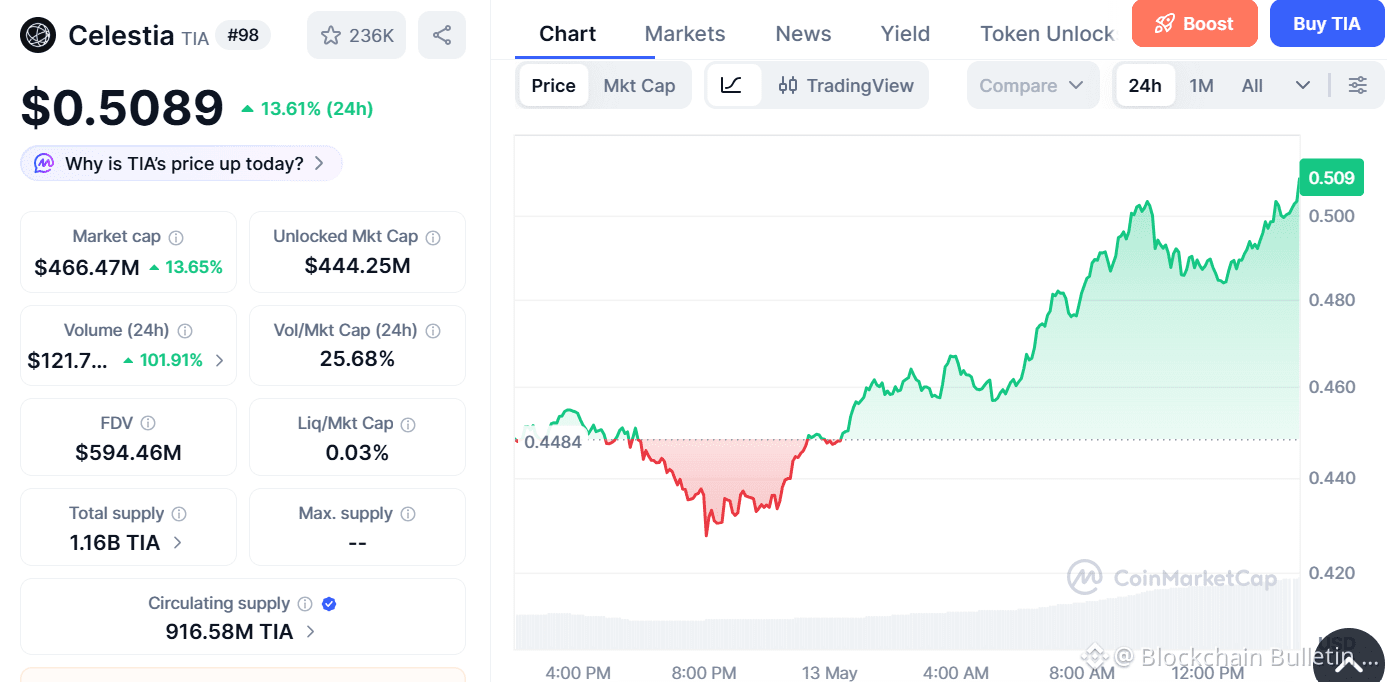Switch to the Token Unlock tab
The width and height of the screenshot is (1387, 682).
tap(1047, 34)
